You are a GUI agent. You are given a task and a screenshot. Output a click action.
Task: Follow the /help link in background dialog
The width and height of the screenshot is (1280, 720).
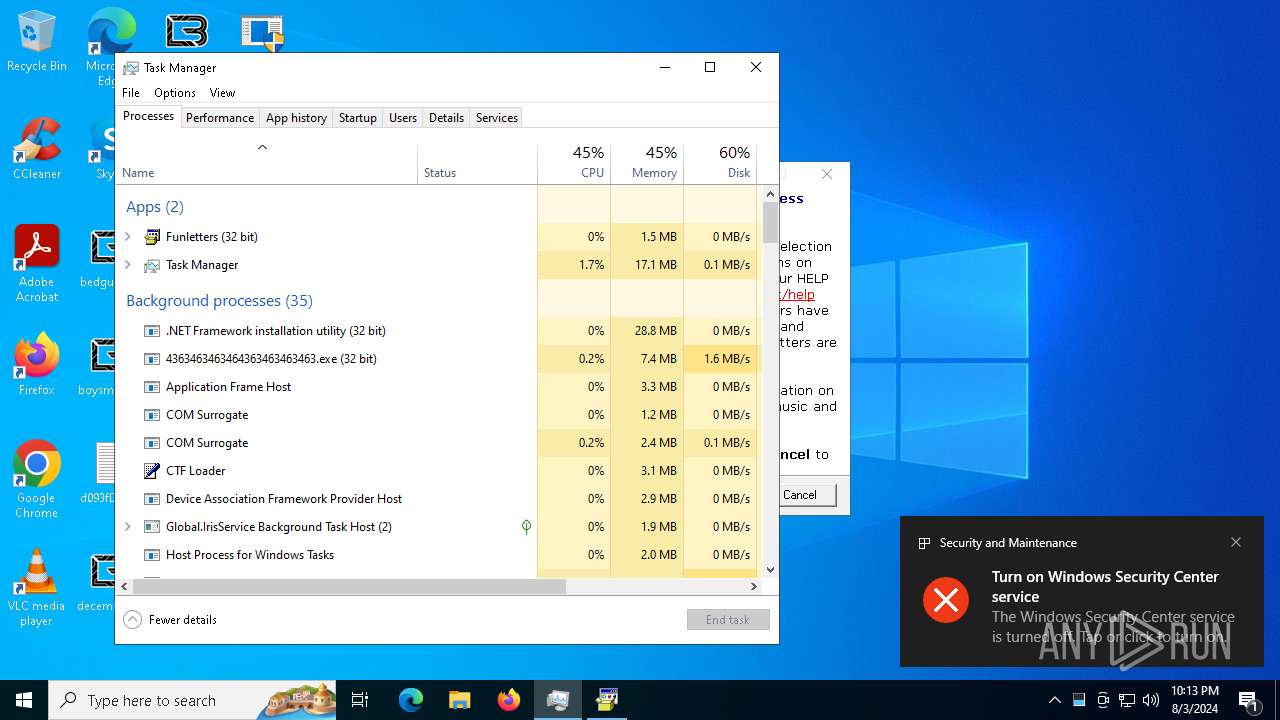tap(798, 294)
